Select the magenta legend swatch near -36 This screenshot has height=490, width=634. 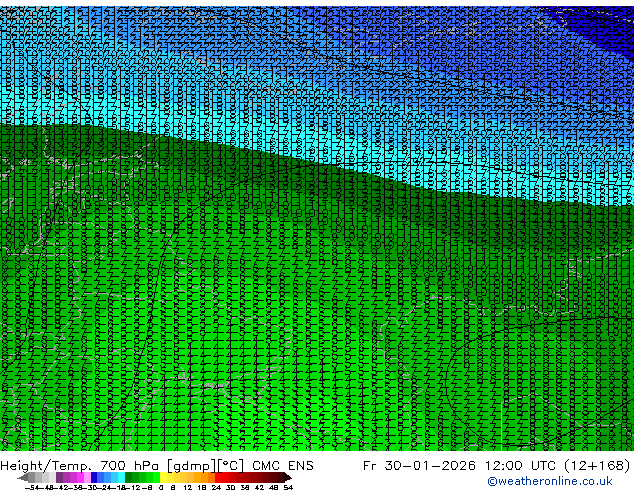pos(80,477)
